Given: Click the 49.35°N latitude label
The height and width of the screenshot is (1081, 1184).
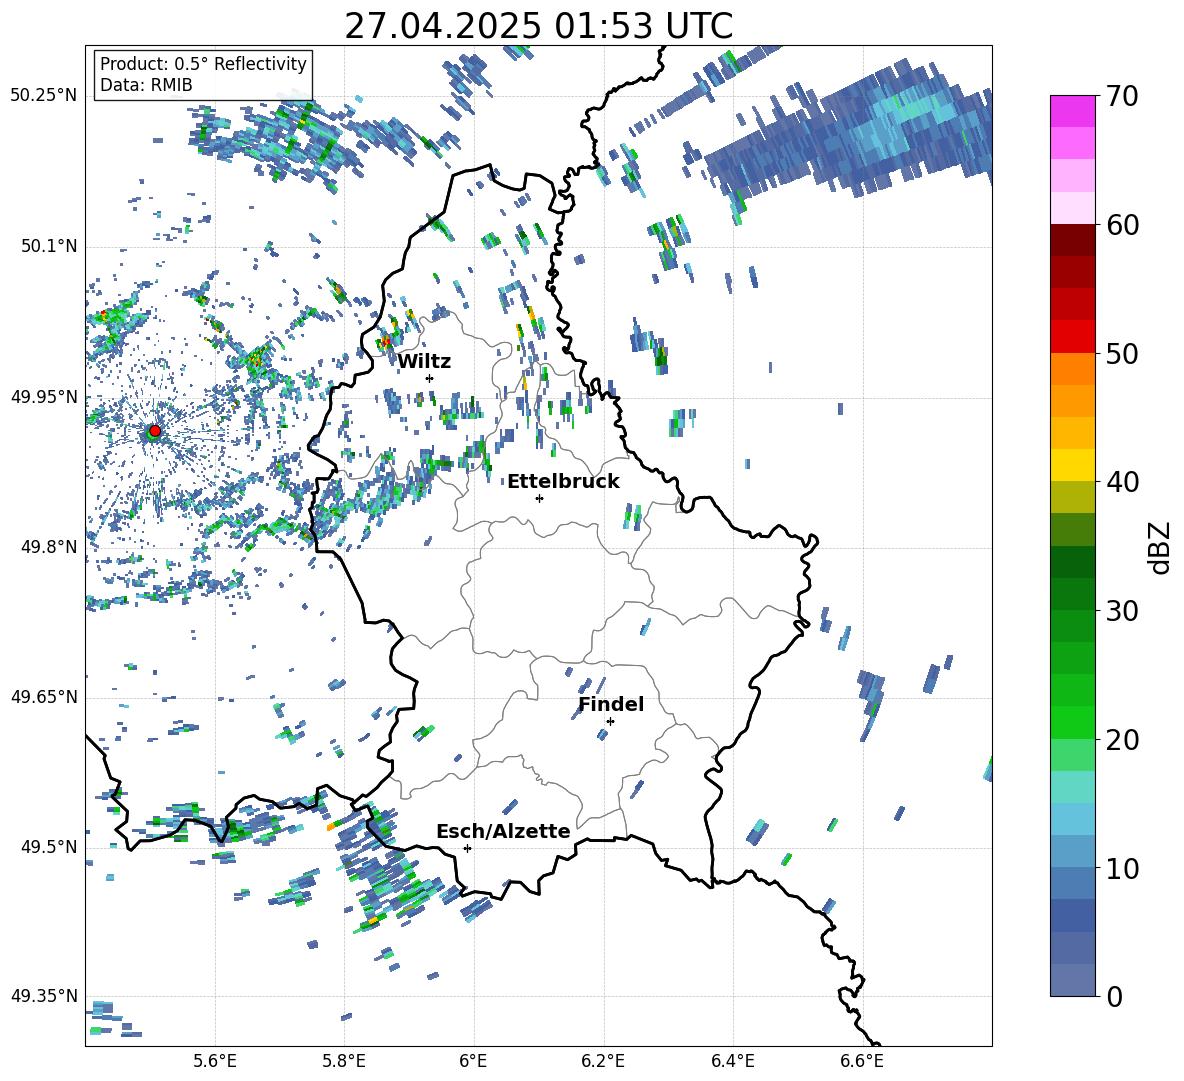Looking at the screenshot, I should tap(44, 996).
